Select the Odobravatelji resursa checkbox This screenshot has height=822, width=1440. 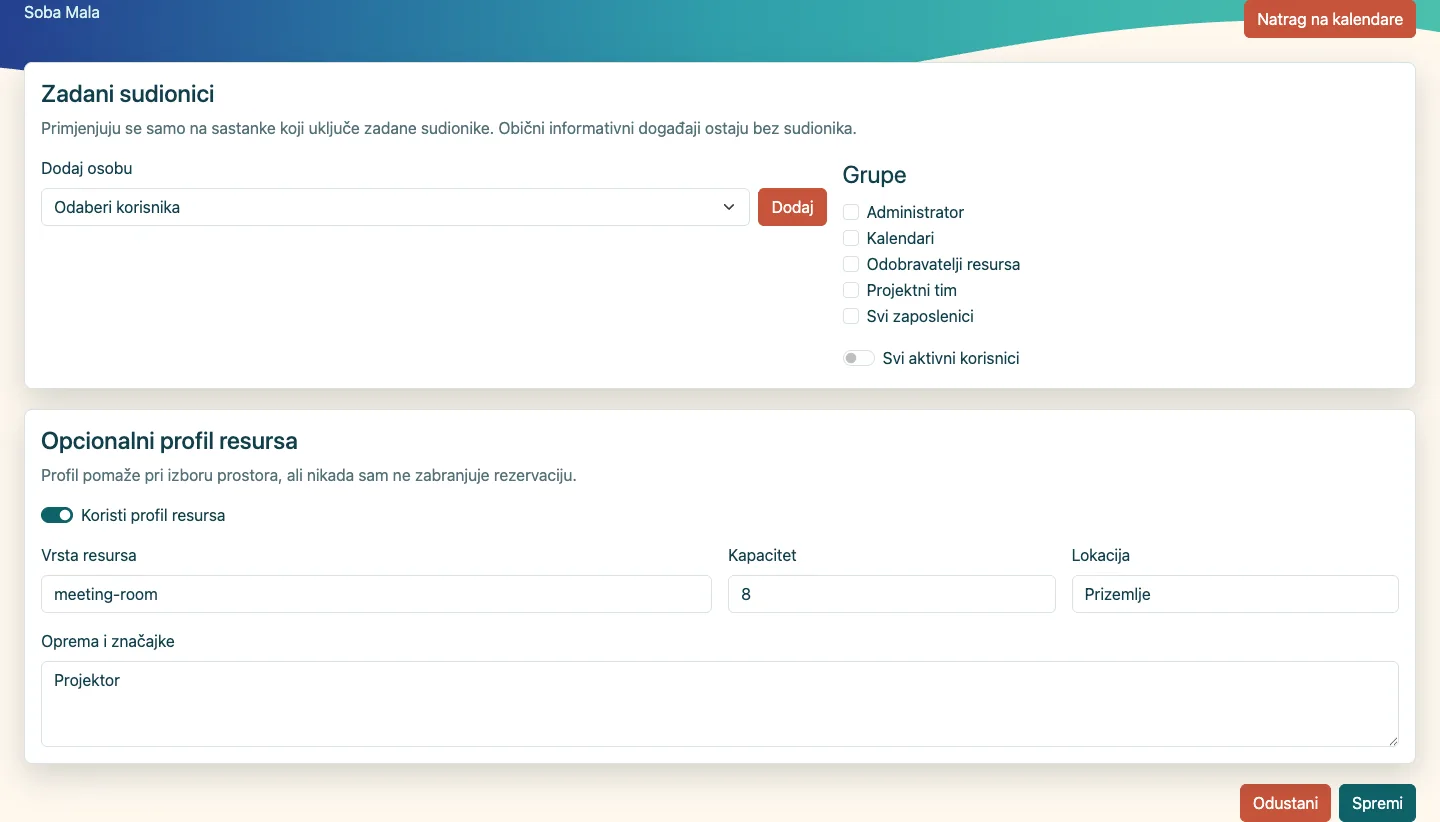click(851, 264)
